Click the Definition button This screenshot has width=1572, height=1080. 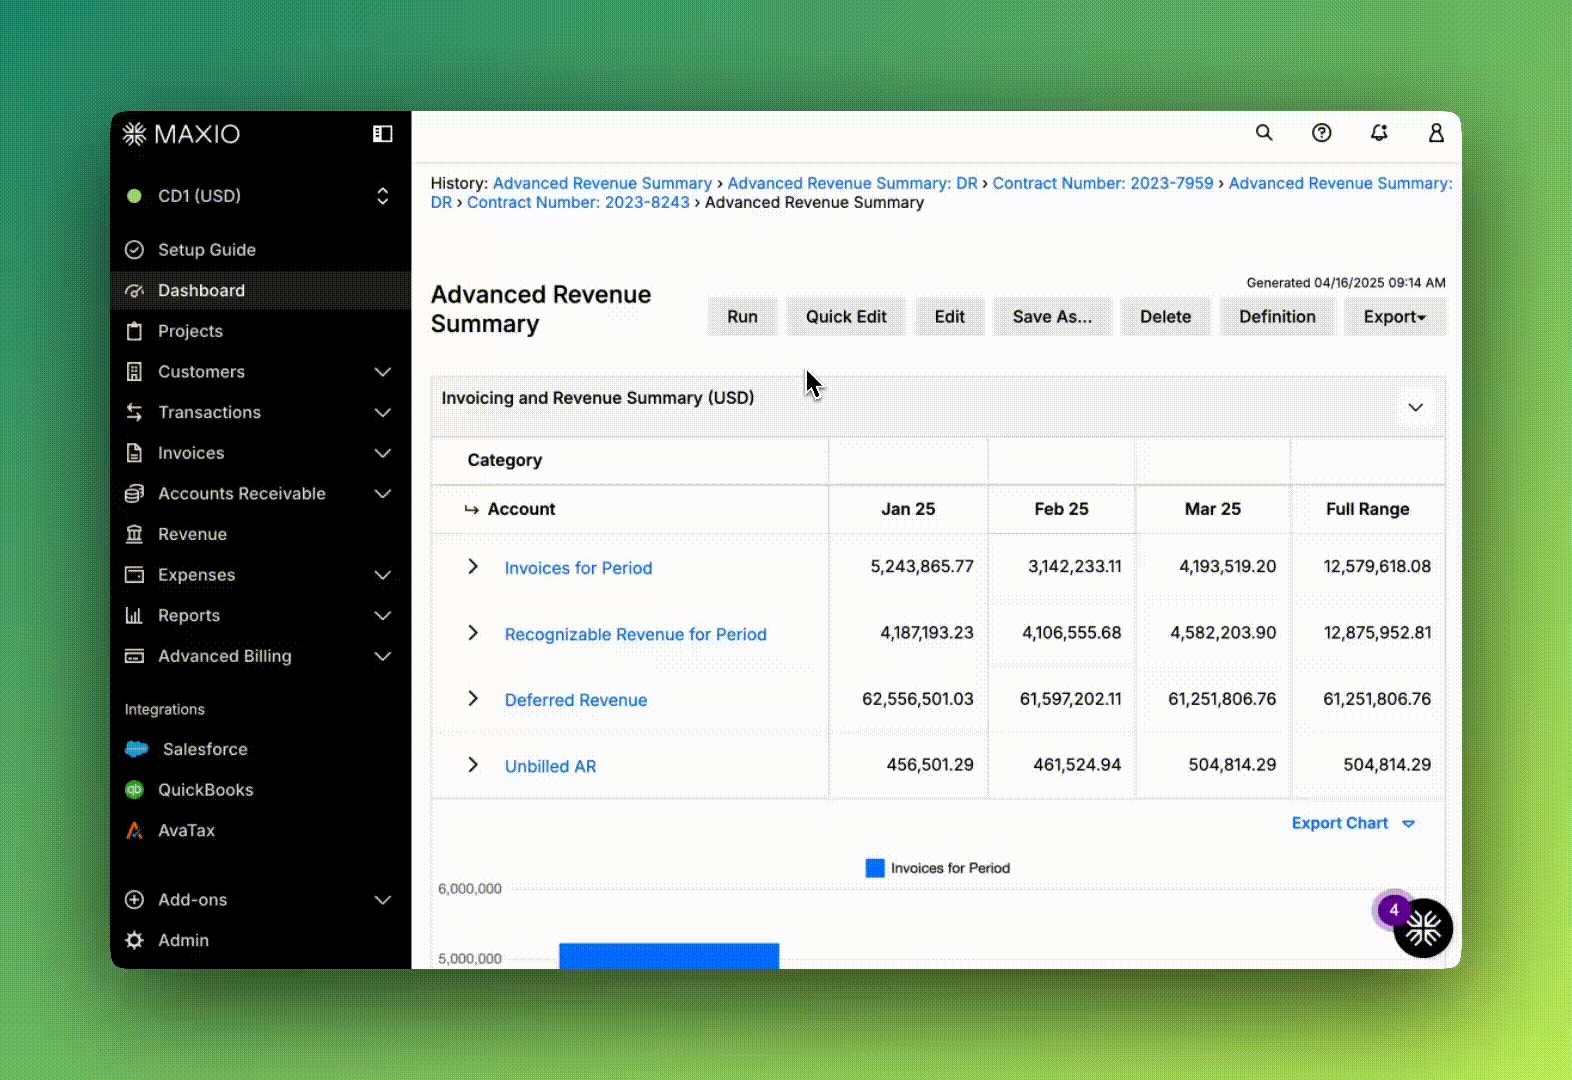tap(1277, 317)
